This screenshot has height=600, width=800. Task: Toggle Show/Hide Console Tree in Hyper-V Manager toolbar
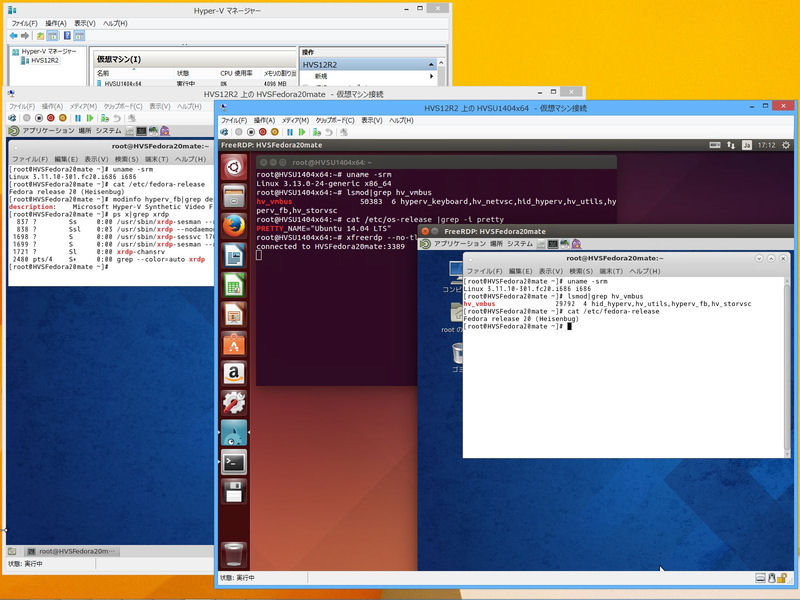pos(53,36)
